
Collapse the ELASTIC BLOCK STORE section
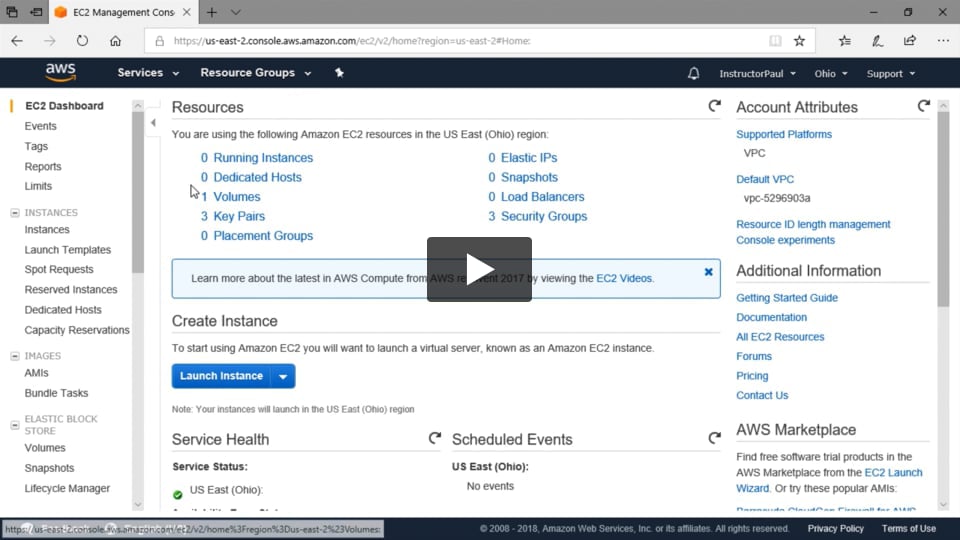coord(14,419)
